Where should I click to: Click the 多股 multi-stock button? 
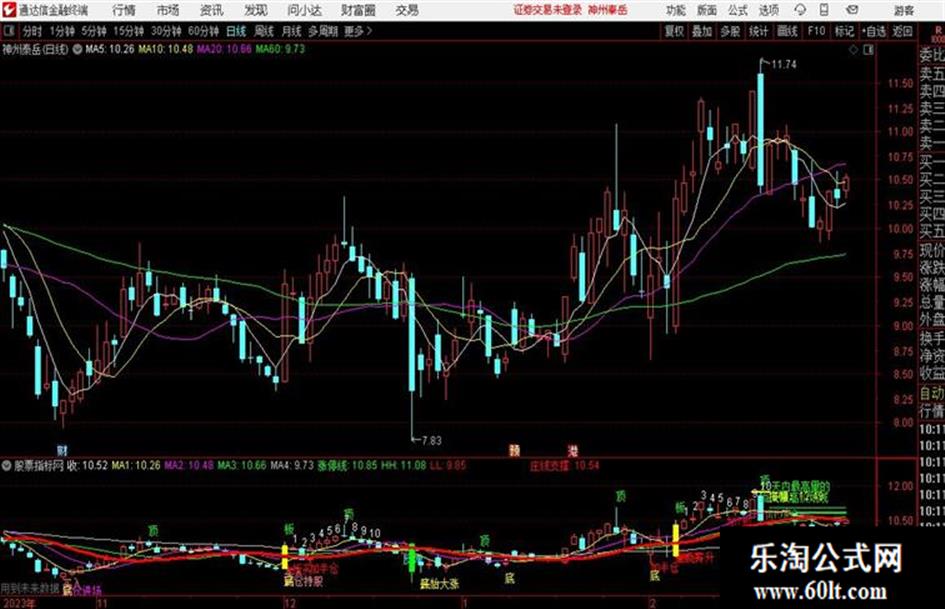point(730,31)
